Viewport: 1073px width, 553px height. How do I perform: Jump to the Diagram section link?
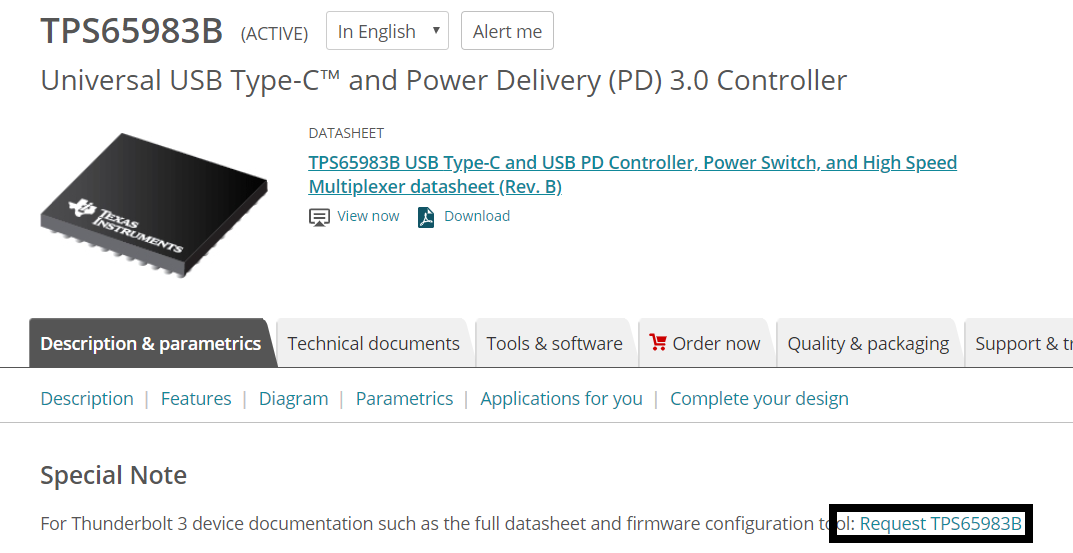[x=294, y=398]
